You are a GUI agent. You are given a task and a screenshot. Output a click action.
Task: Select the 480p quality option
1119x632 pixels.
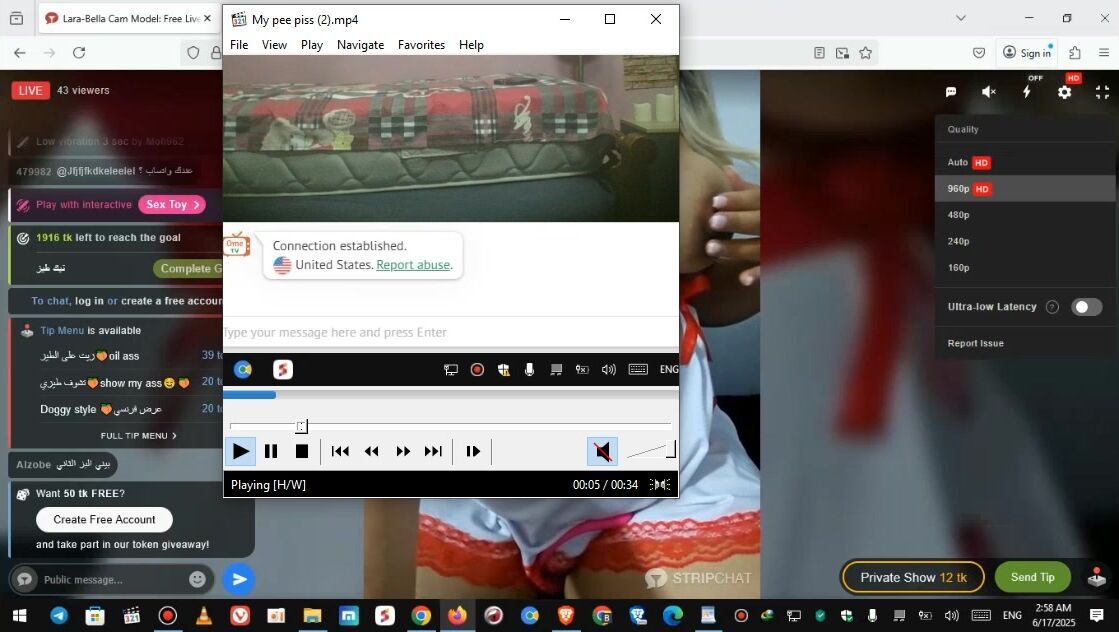[x=959, y=215]
